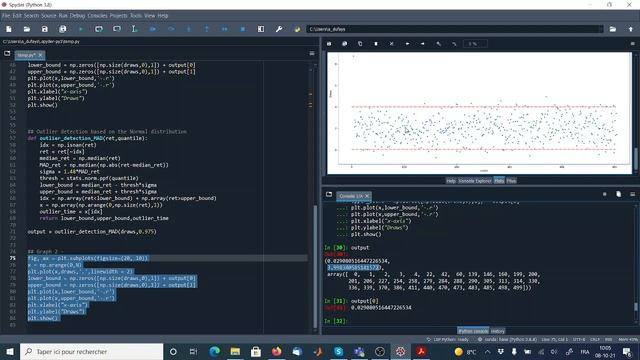Open the Edit menu

[x=17, y=16]
